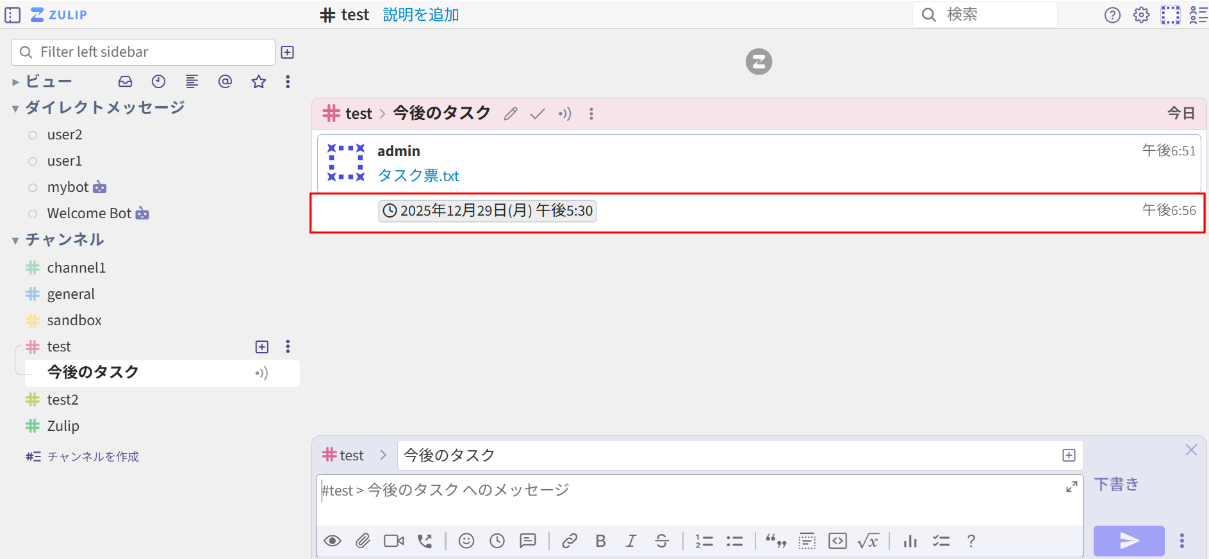Insert a math formula with the square-root icon
This screenshot has width=1209, height=559.
868,541
